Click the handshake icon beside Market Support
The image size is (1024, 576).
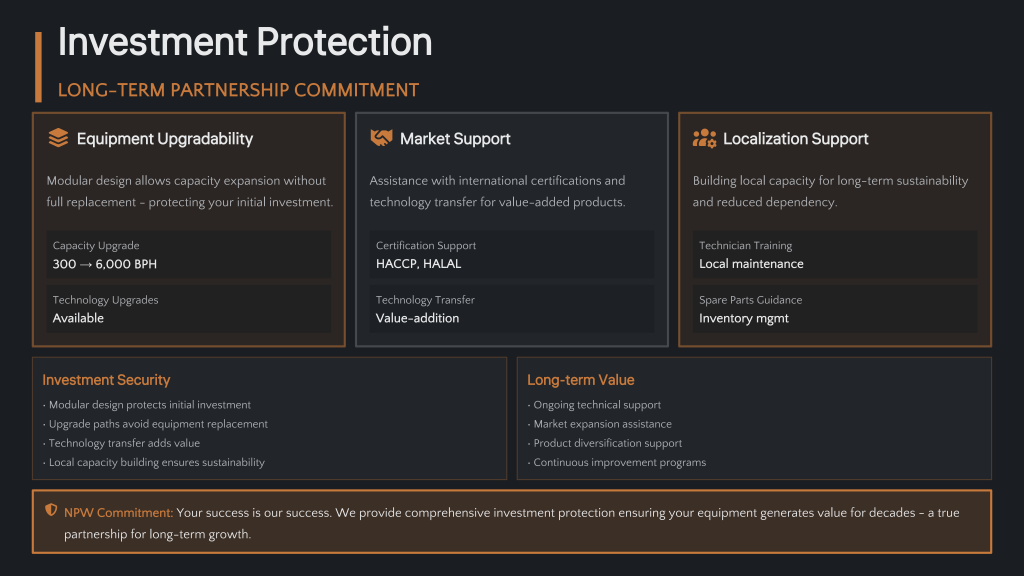pos(381,138)
